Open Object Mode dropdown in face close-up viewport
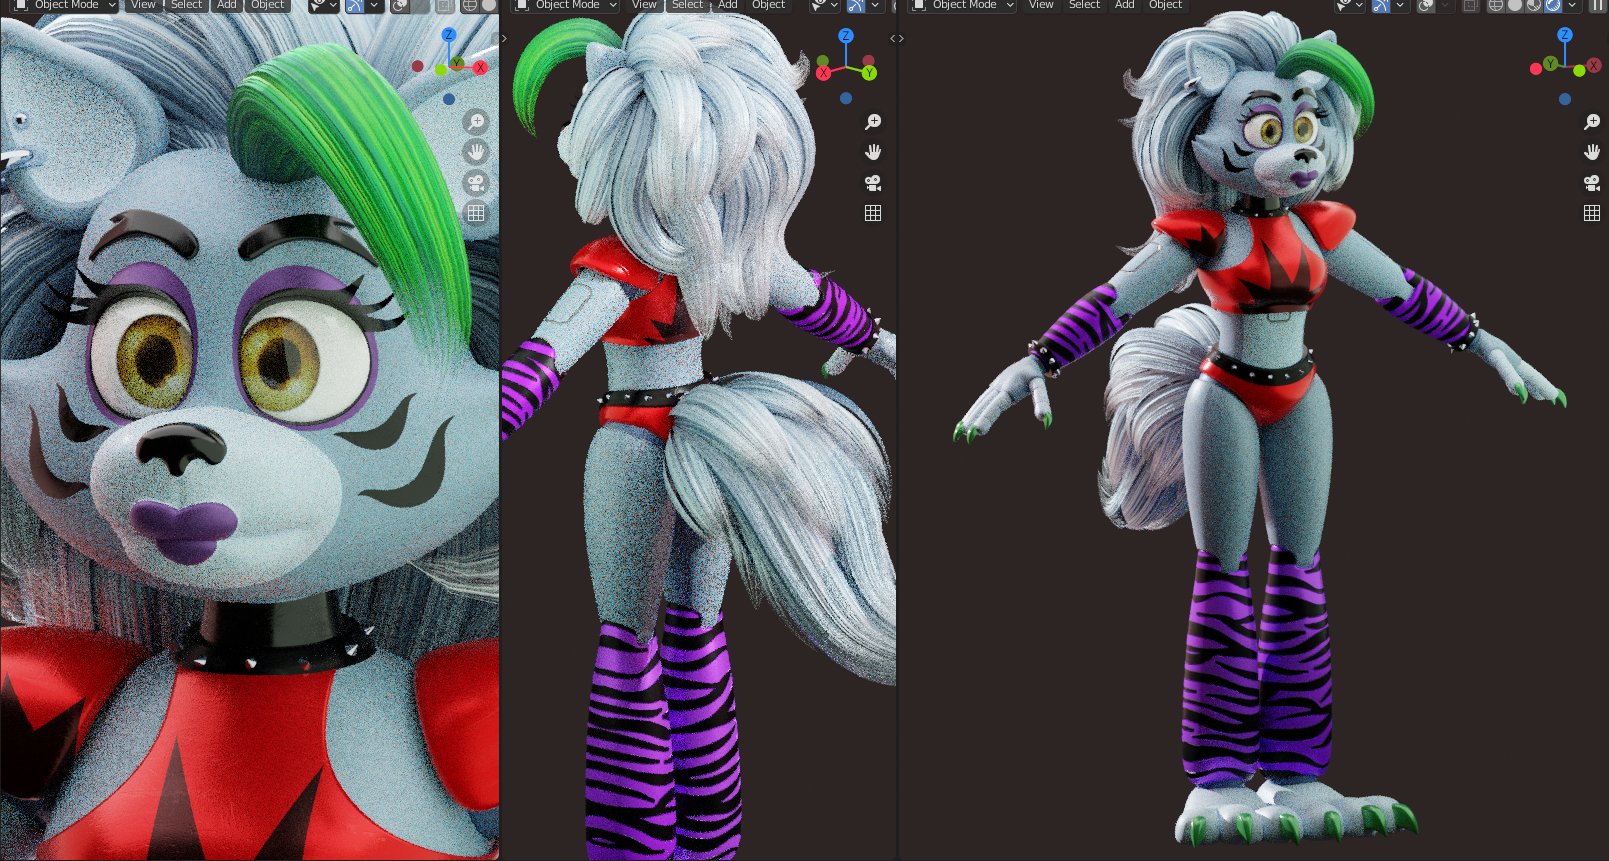Image resolution: width=1609 pixels, height=861 pixels. click(66, 5)
